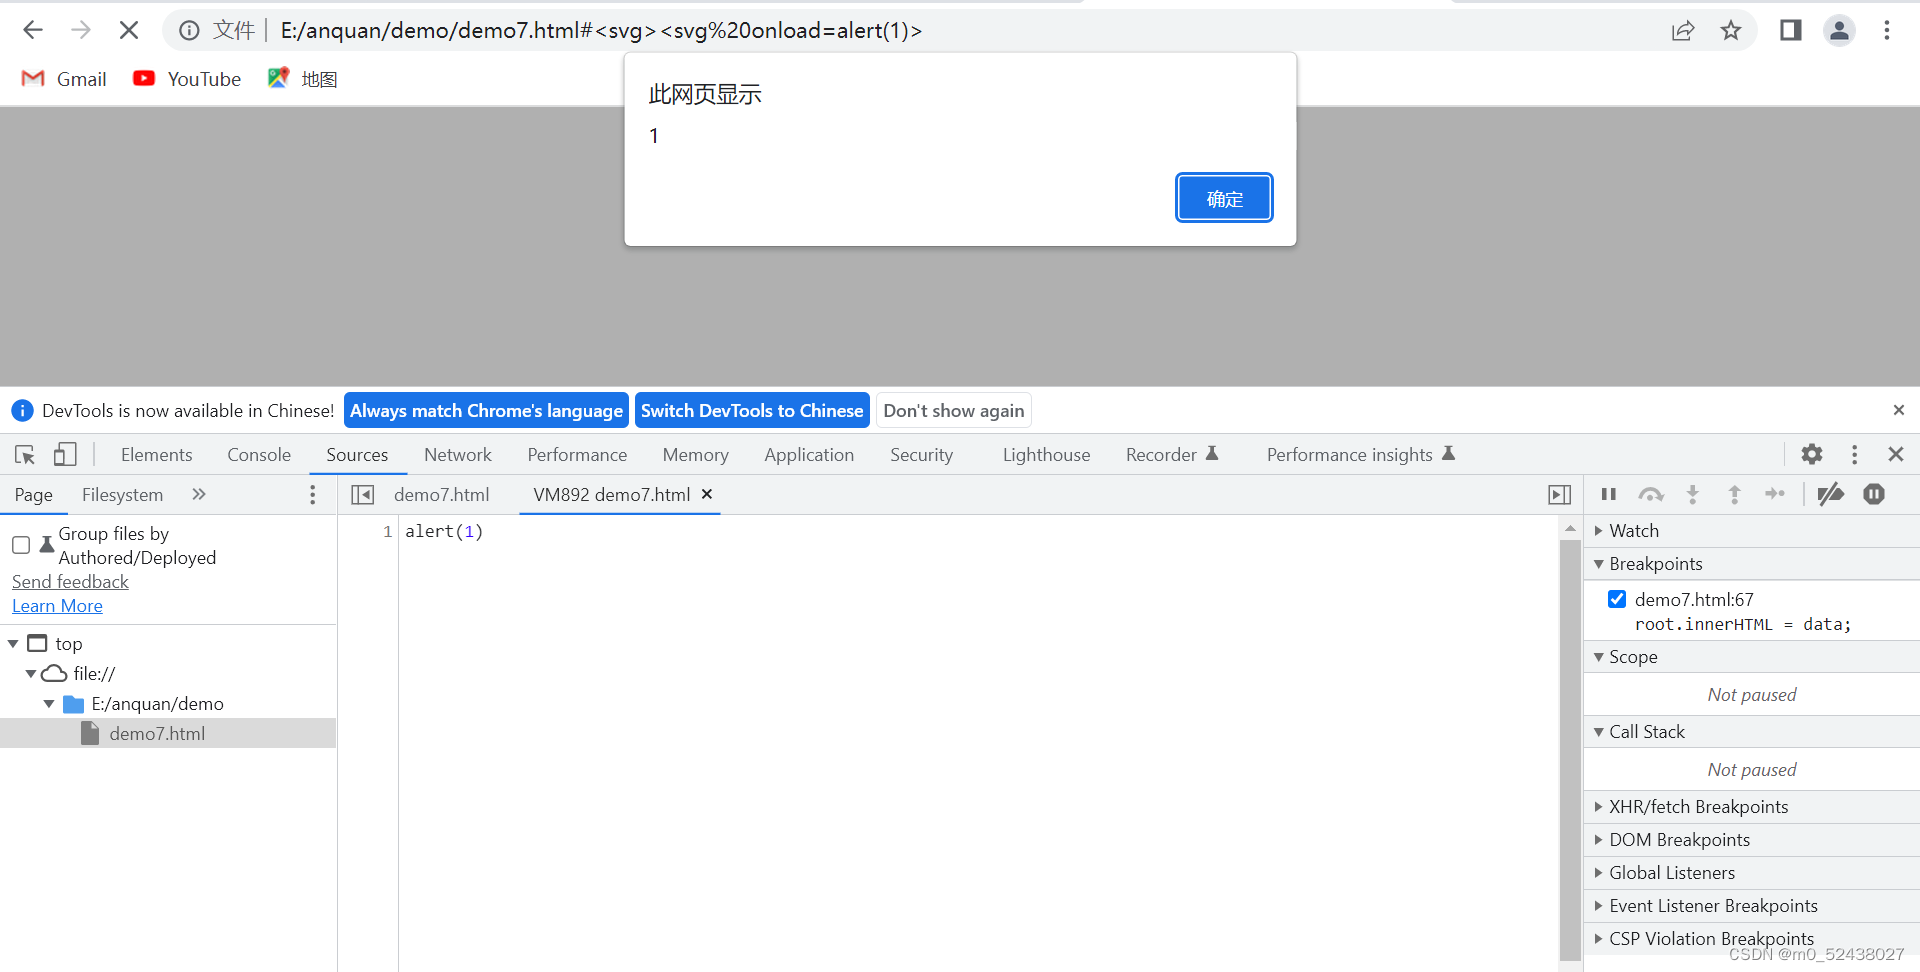Image resolution: width=1920 pixels, height=972 pixels.
Task: Open the Performance tab
Action: tap(577, 455)
